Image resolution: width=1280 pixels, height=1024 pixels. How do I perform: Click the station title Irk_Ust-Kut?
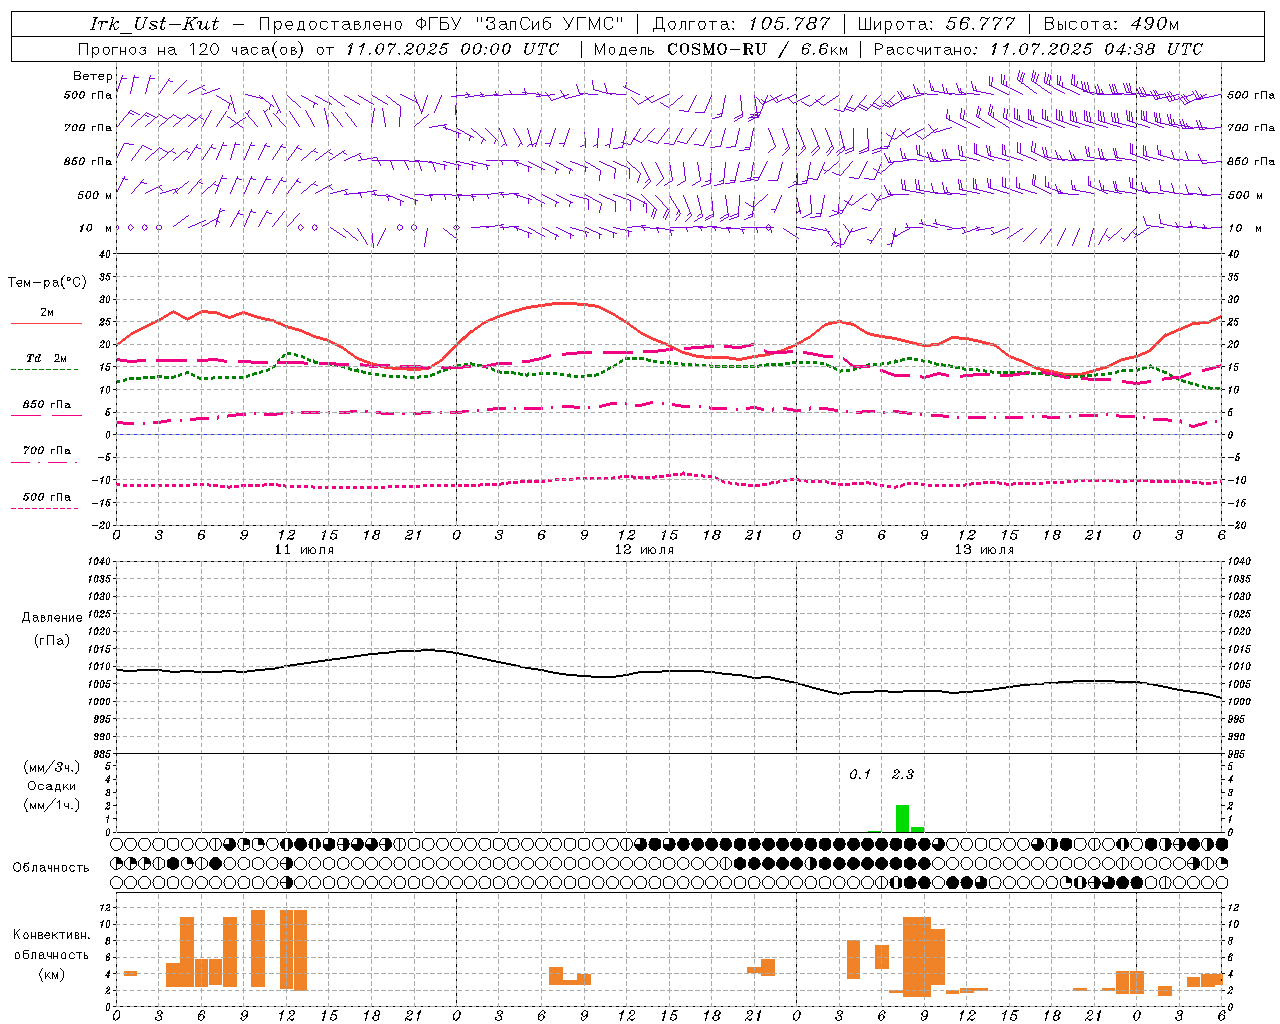pyautogui.click(x=154, y=24)
